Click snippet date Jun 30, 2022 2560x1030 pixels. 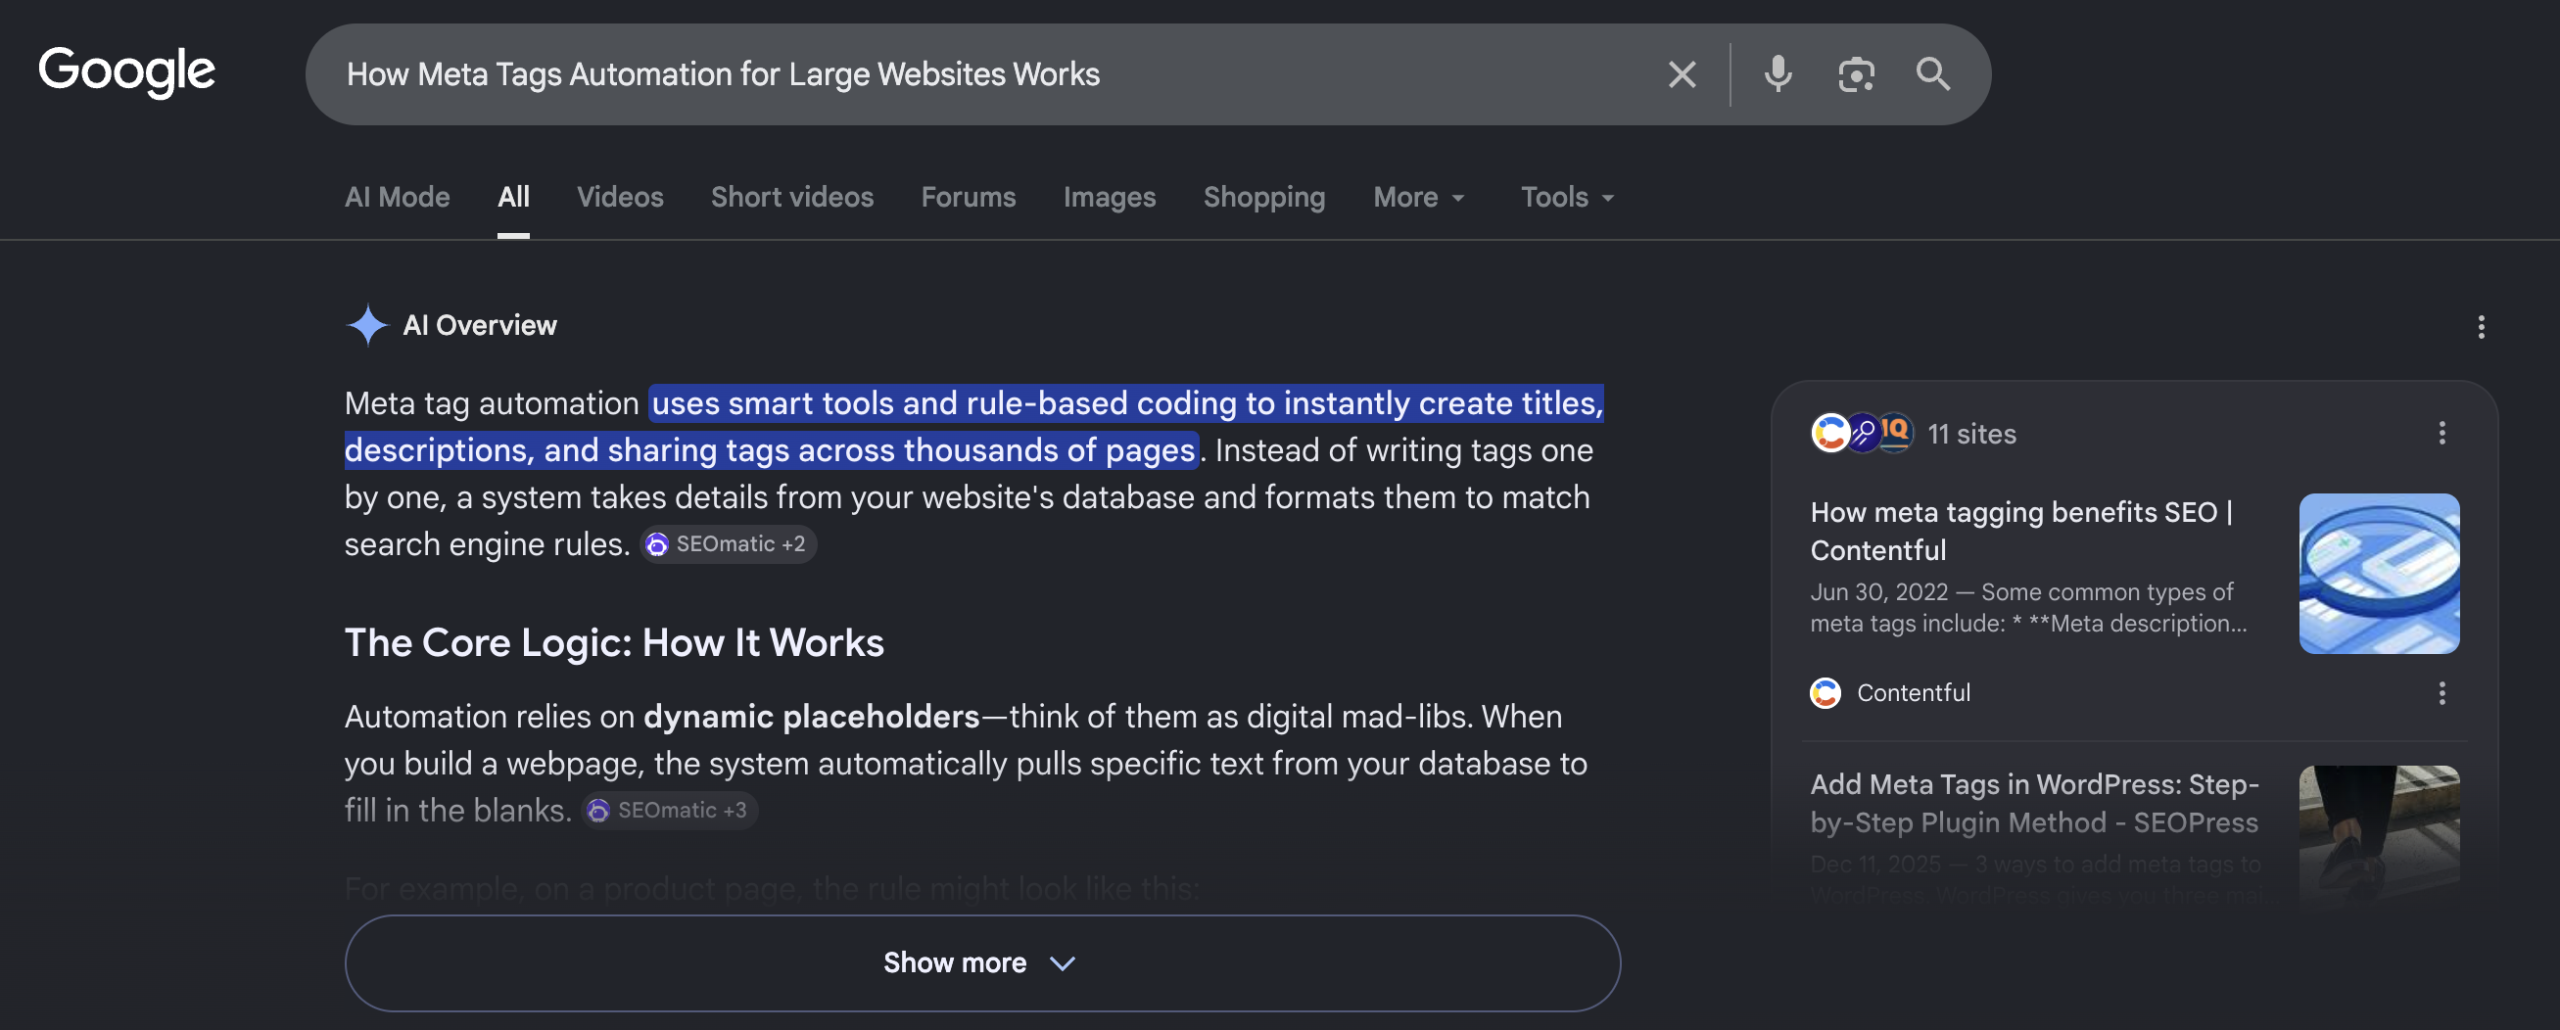1879,592
